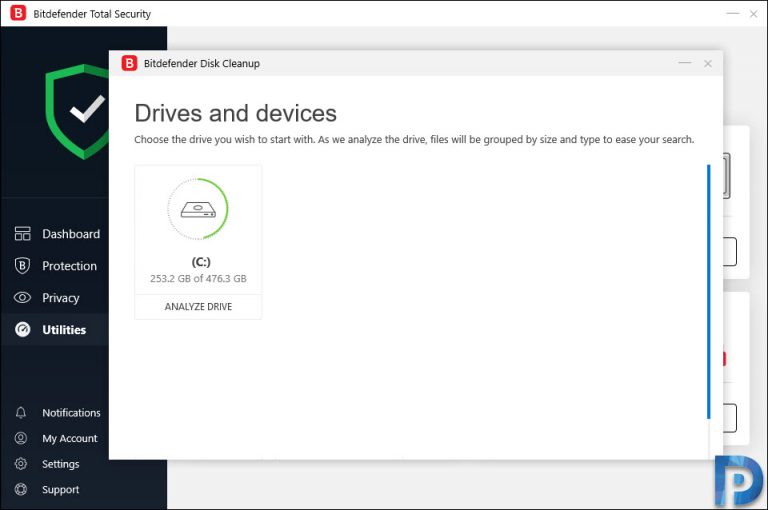Click the Notifications bell icon
Screen dimensions: 768x510
(x=21, y=413)
